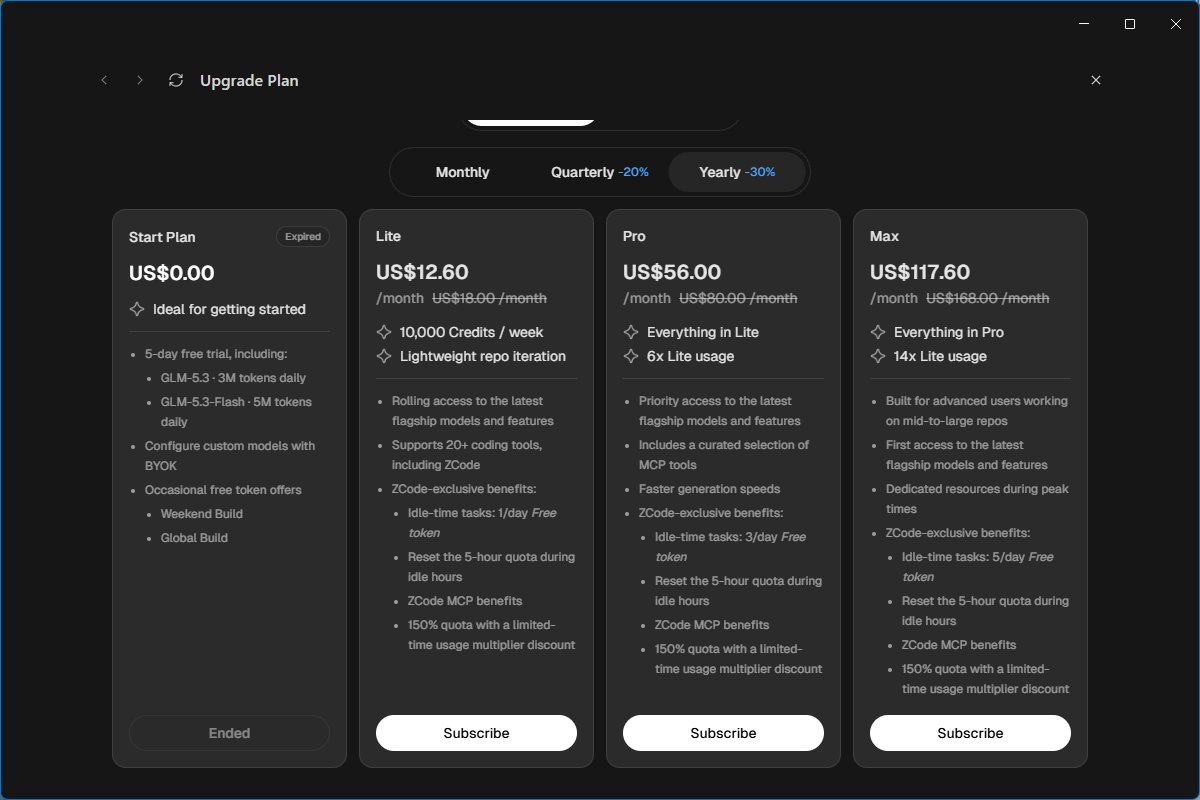Click 'Configure custom models with BYOK' text
The width and height of the screenshot is (1200, 800).
point(230,456)
